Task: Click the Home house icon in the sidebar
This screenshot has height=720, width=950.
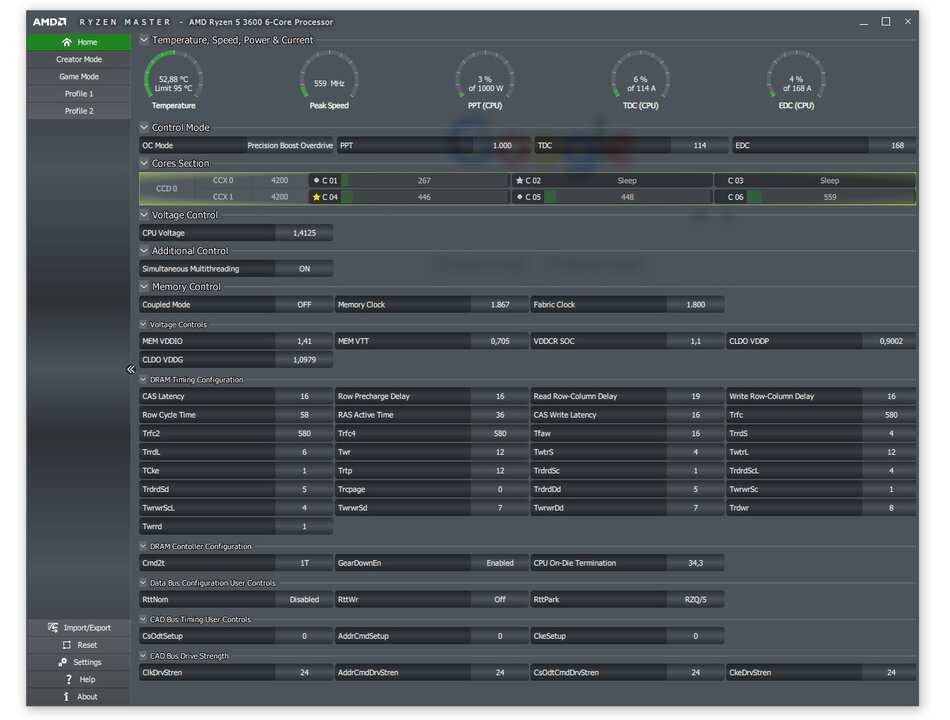Action: point(67,42)
